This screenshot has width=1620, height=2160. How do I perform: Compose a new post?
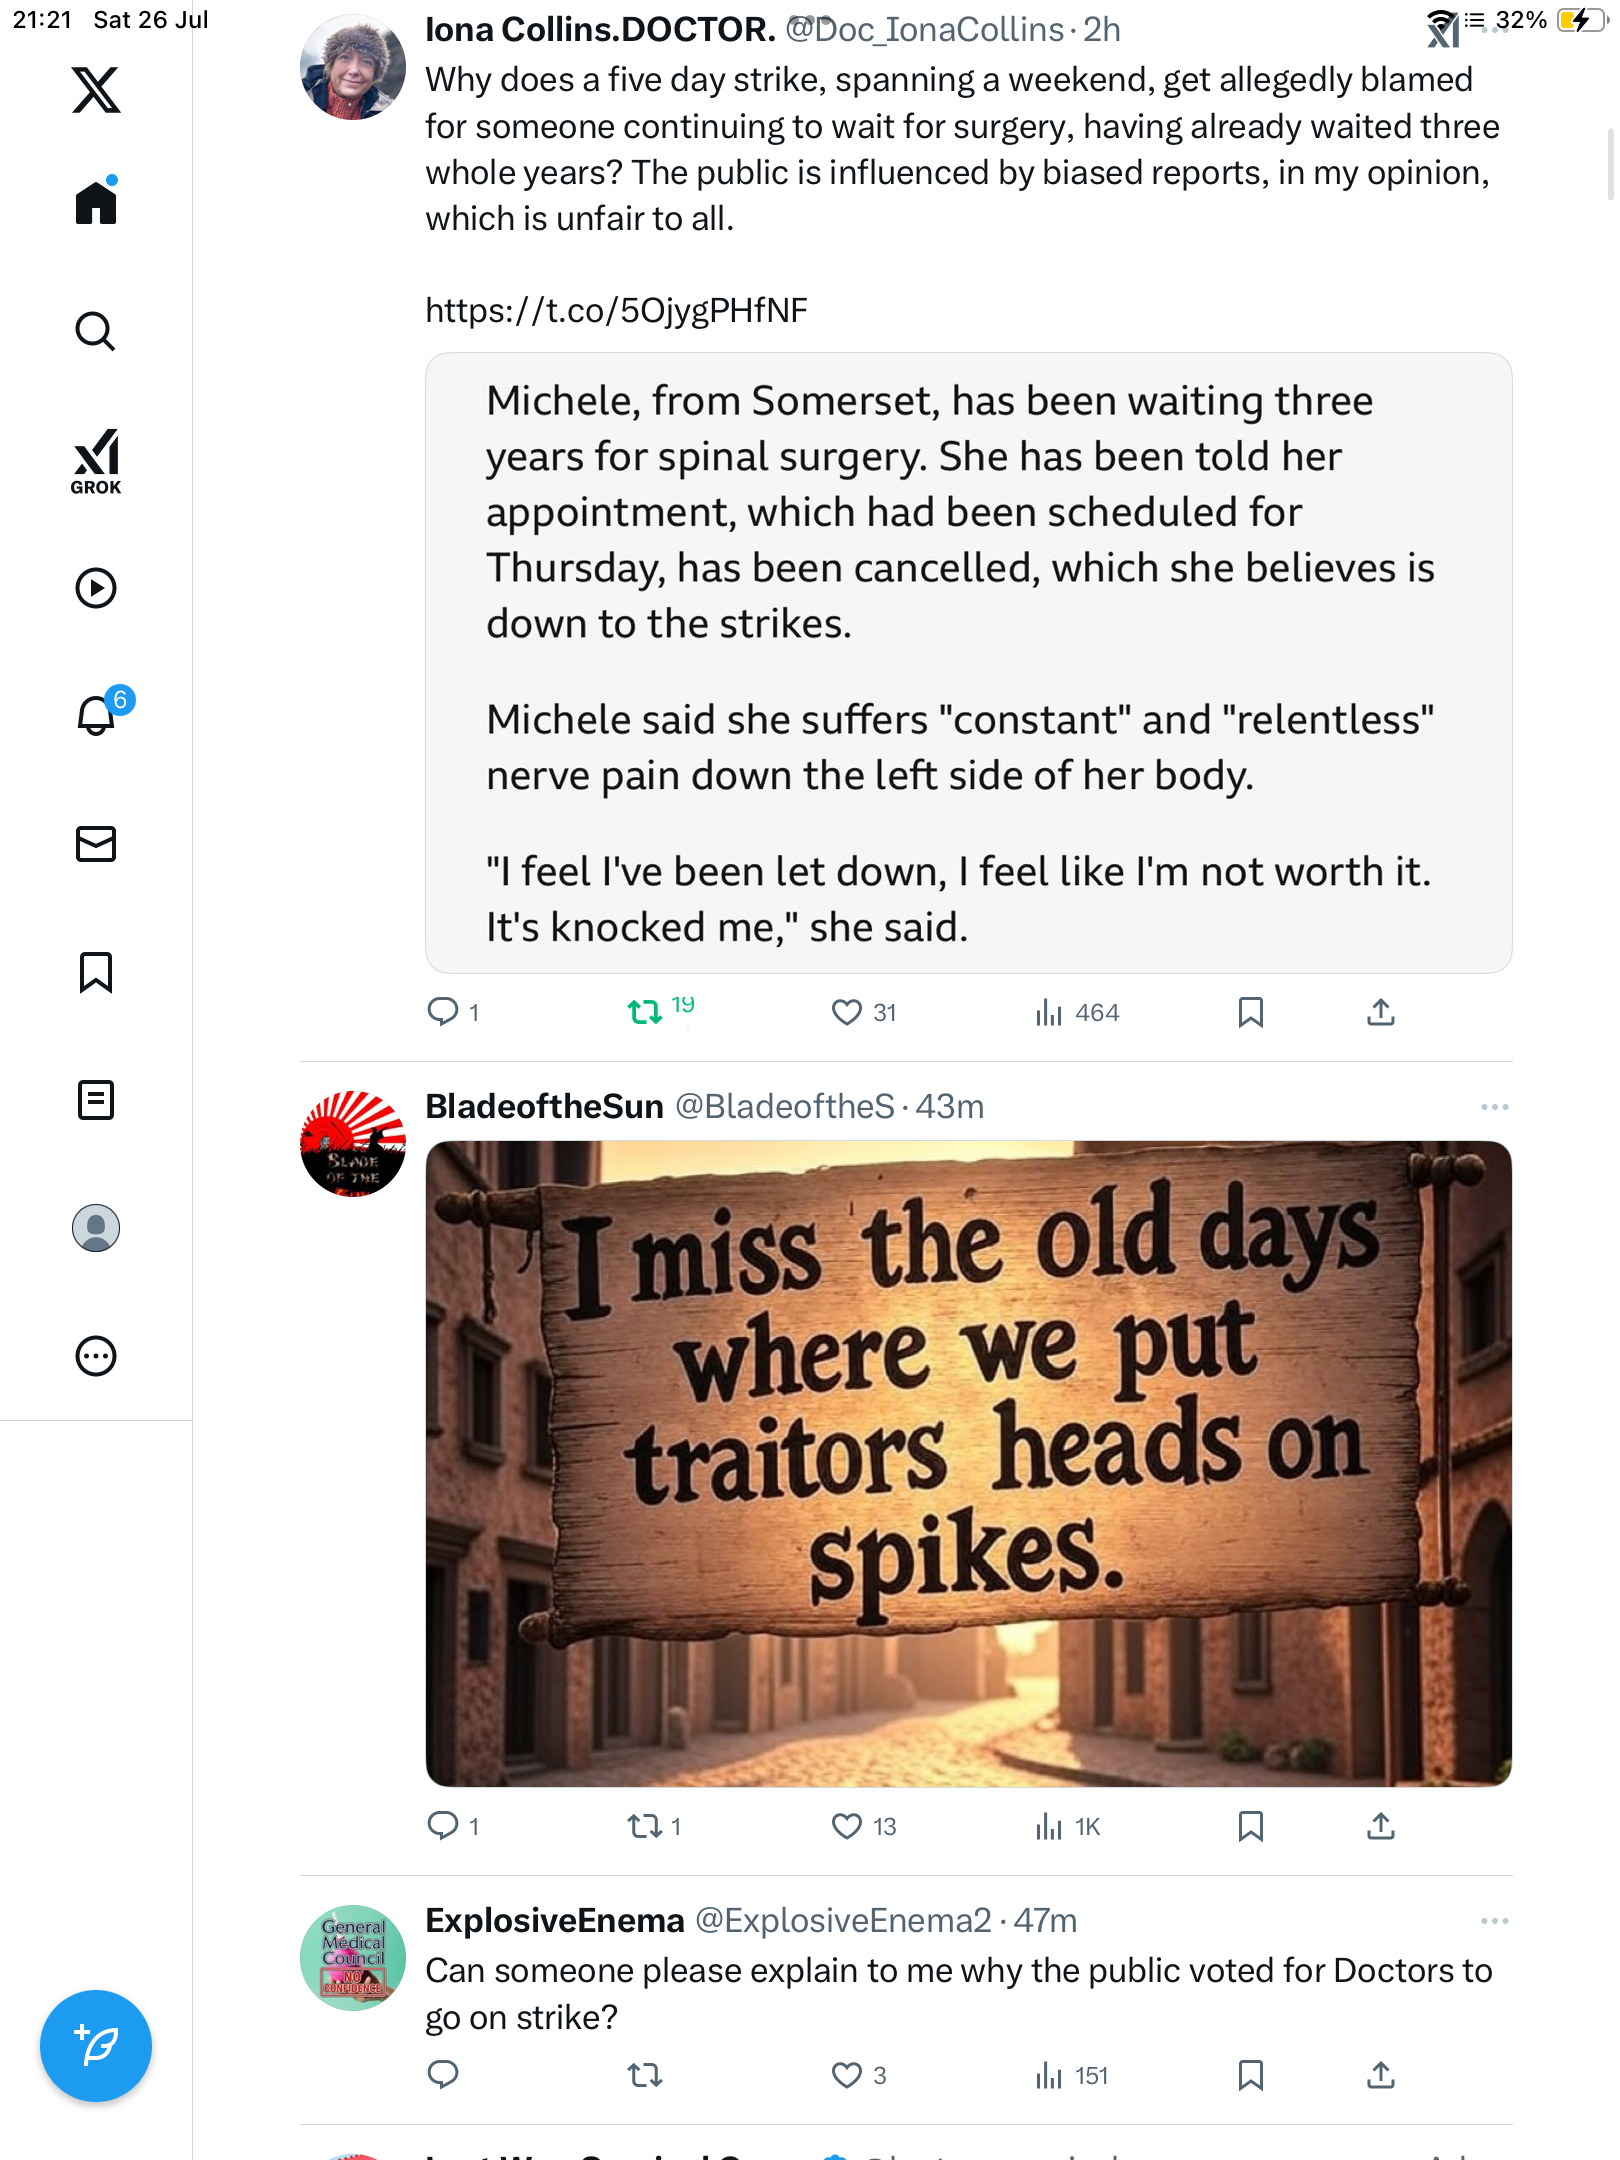96,2046
